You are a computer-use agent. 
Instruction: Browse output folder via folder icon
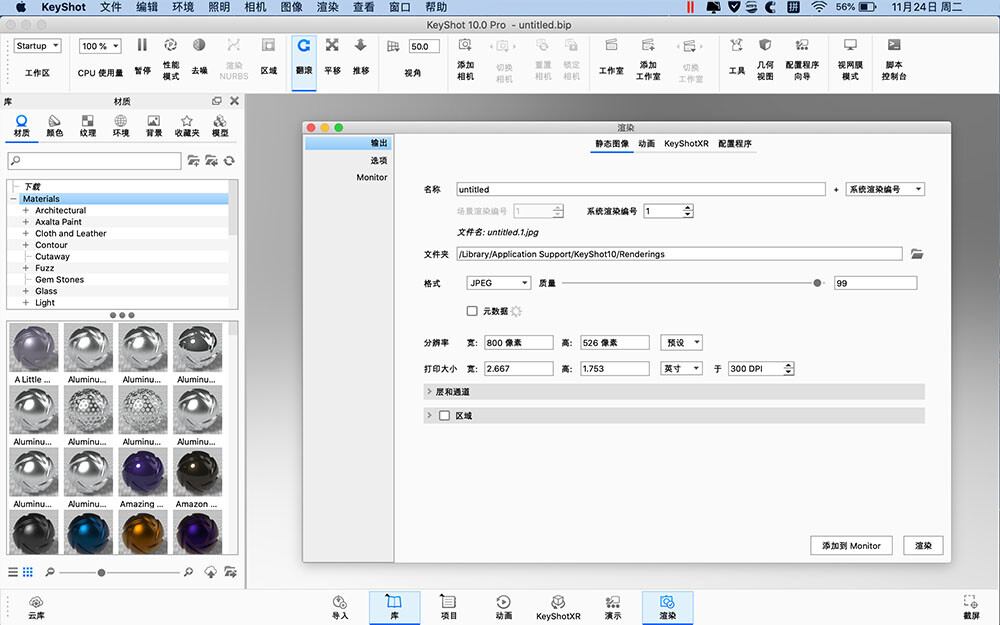tap(917, 254)
